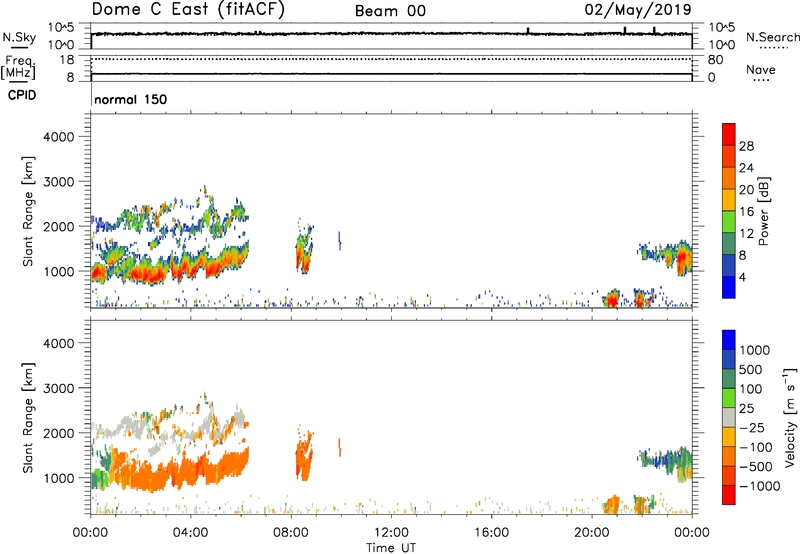The width and height of the screenshot is (800, 554).
Task: Click the 'Time UT' axis title
Action: coord(391,548)
